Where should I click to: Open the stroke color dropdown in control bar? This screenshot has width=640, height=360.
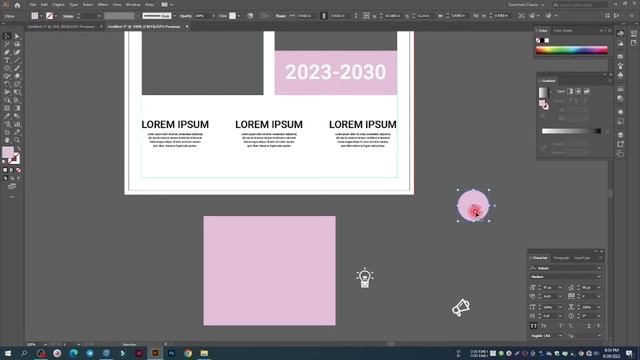(56, 16)
